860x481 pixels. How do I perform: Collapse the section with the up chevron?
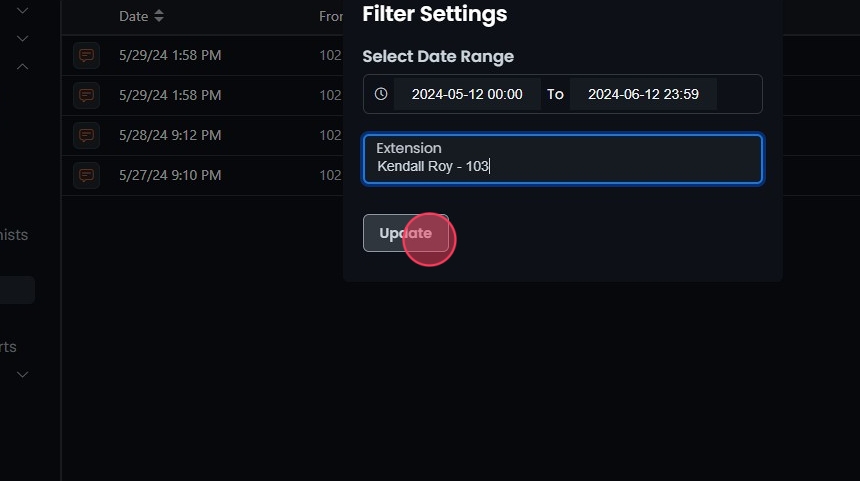pos(23,67)
